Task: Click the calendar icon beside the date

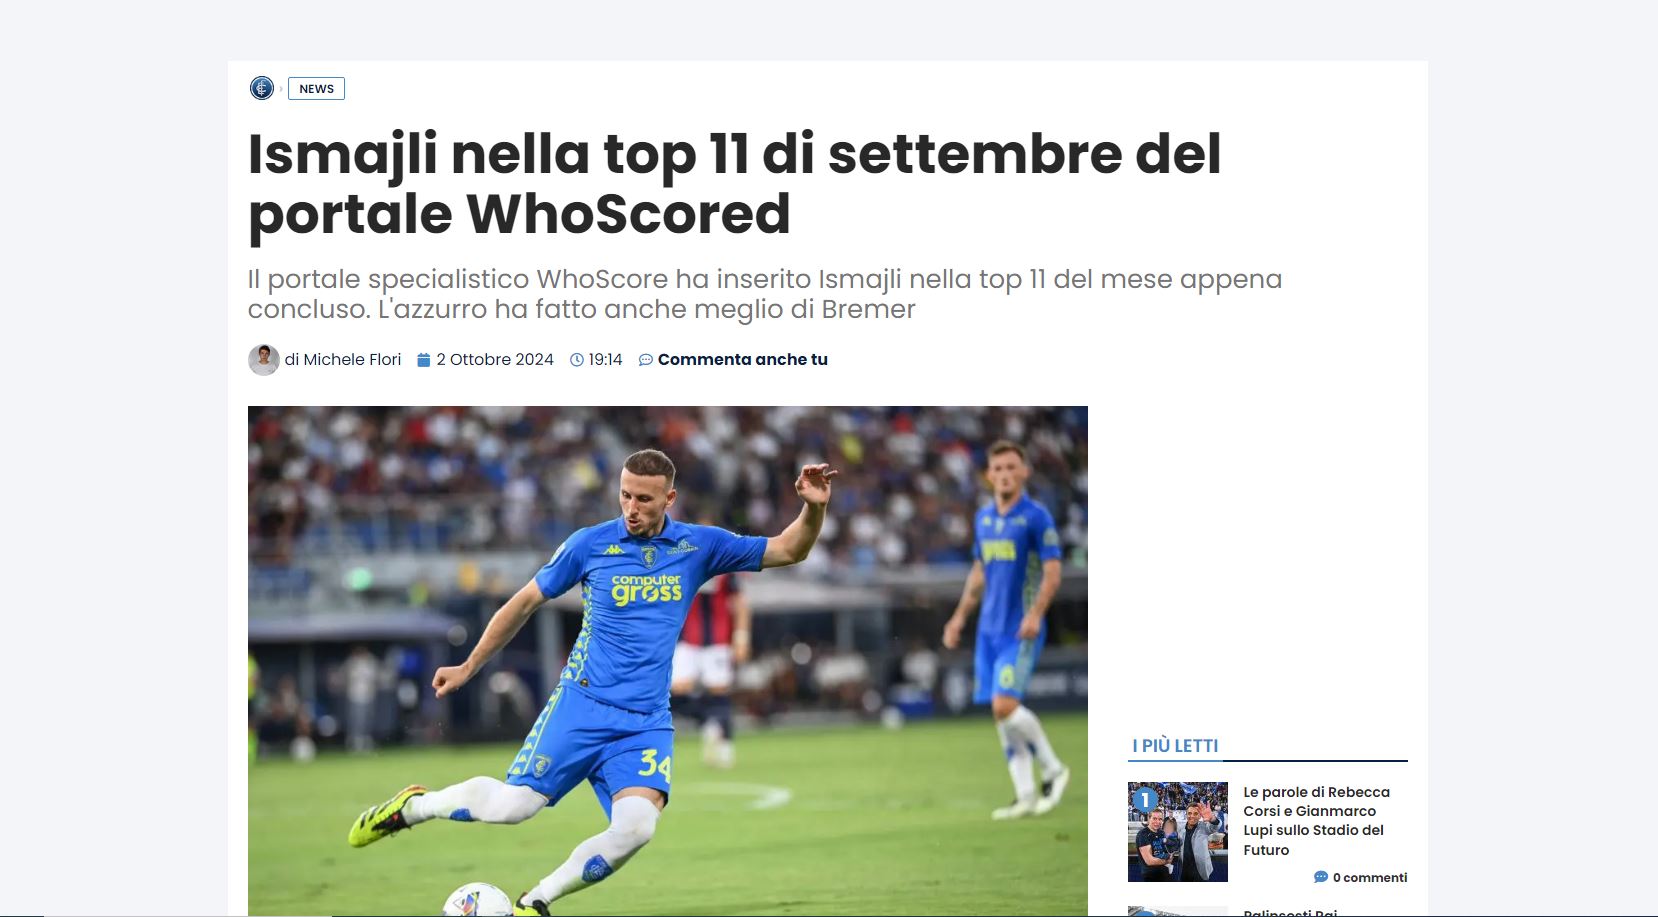Action: 423,360
